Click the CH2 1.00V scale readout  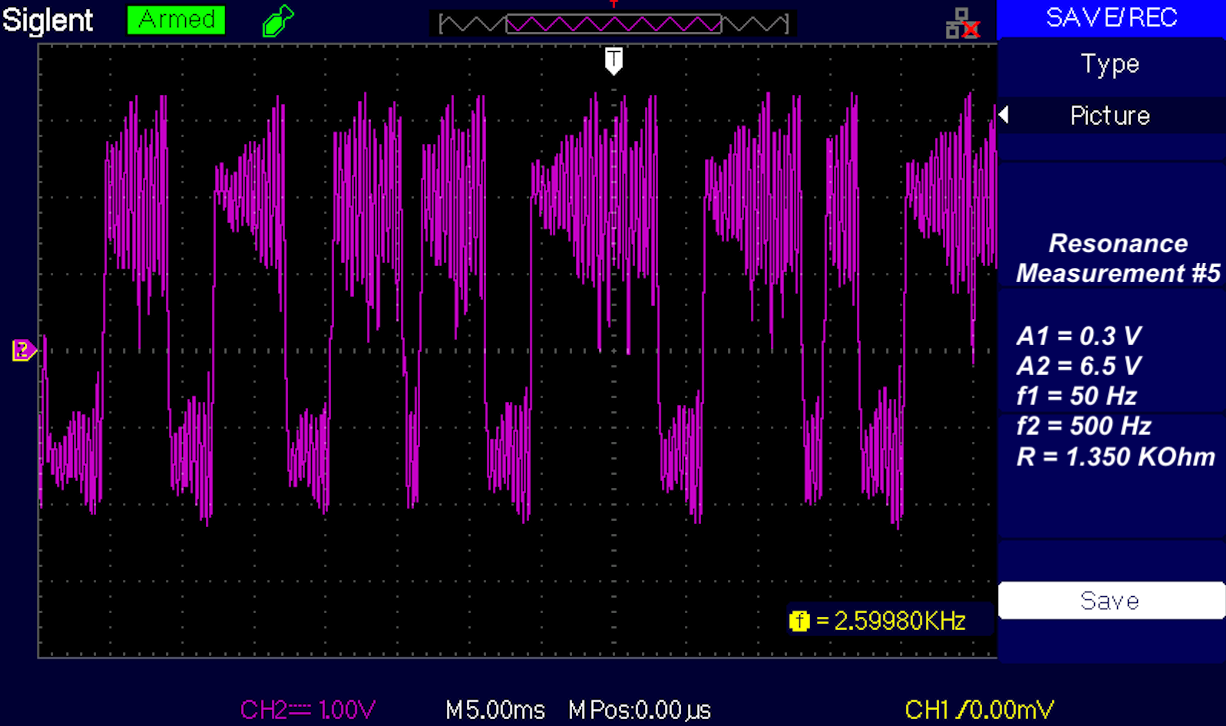click(308, 710)
